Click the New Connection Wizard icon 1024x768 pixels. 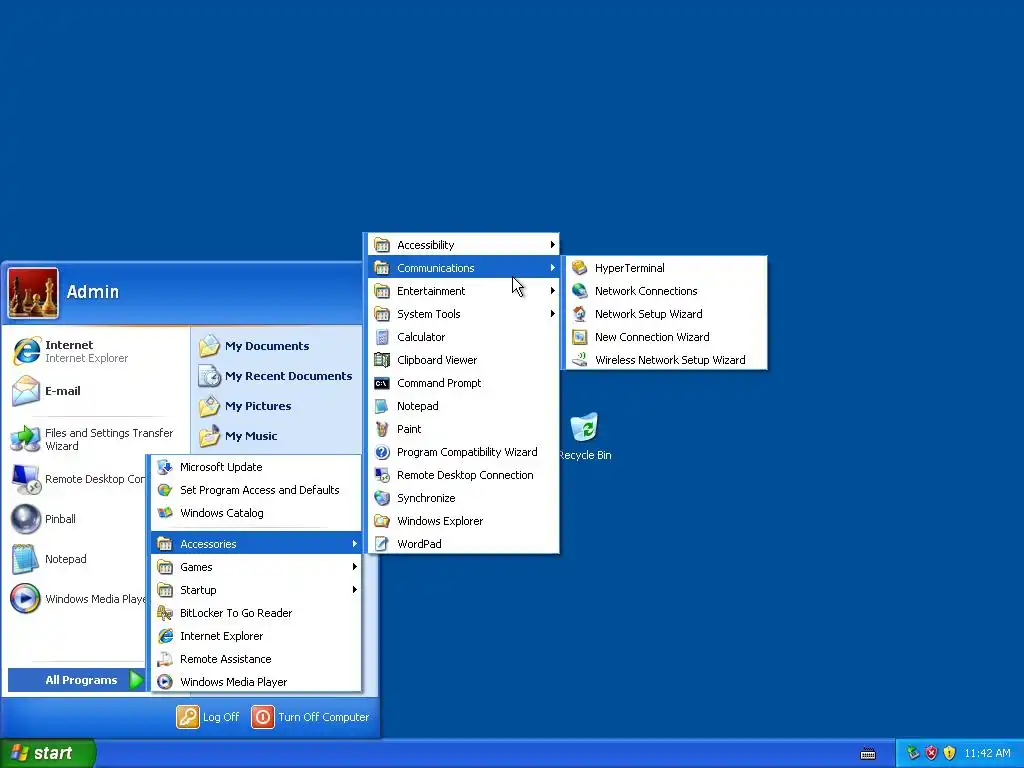pos(579,337)
